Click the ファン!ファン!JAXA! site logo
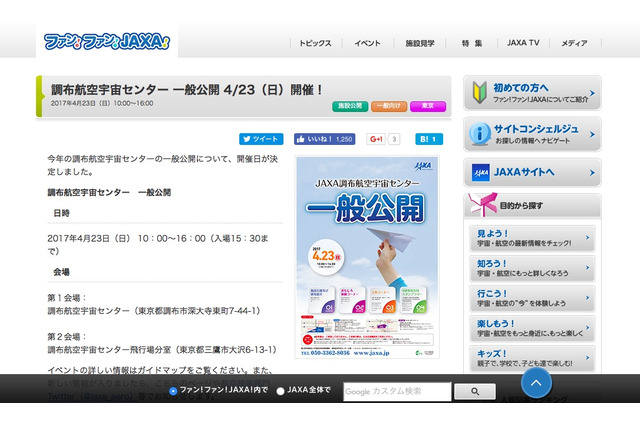 pos(107,42)
